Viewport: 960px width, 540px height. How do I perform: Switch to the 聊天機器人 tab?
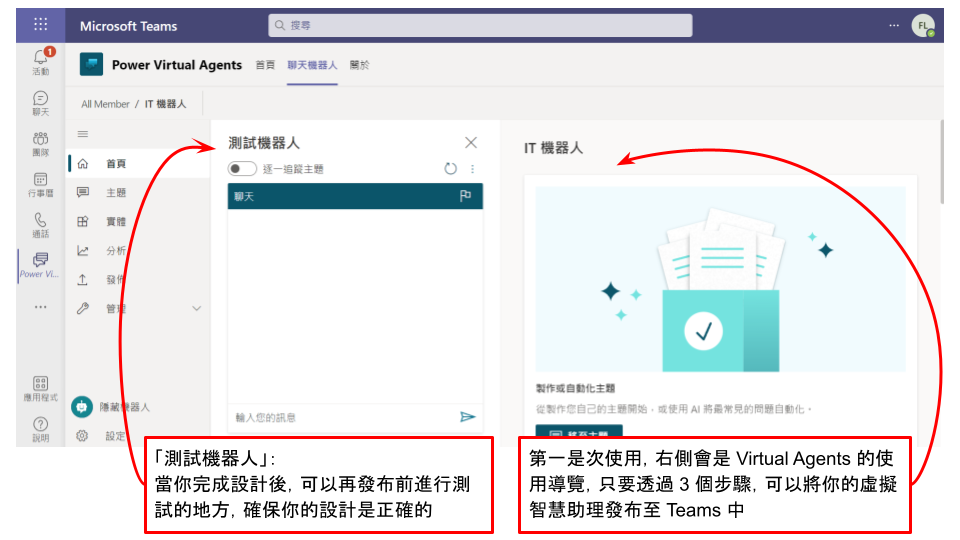click(312, 65)
